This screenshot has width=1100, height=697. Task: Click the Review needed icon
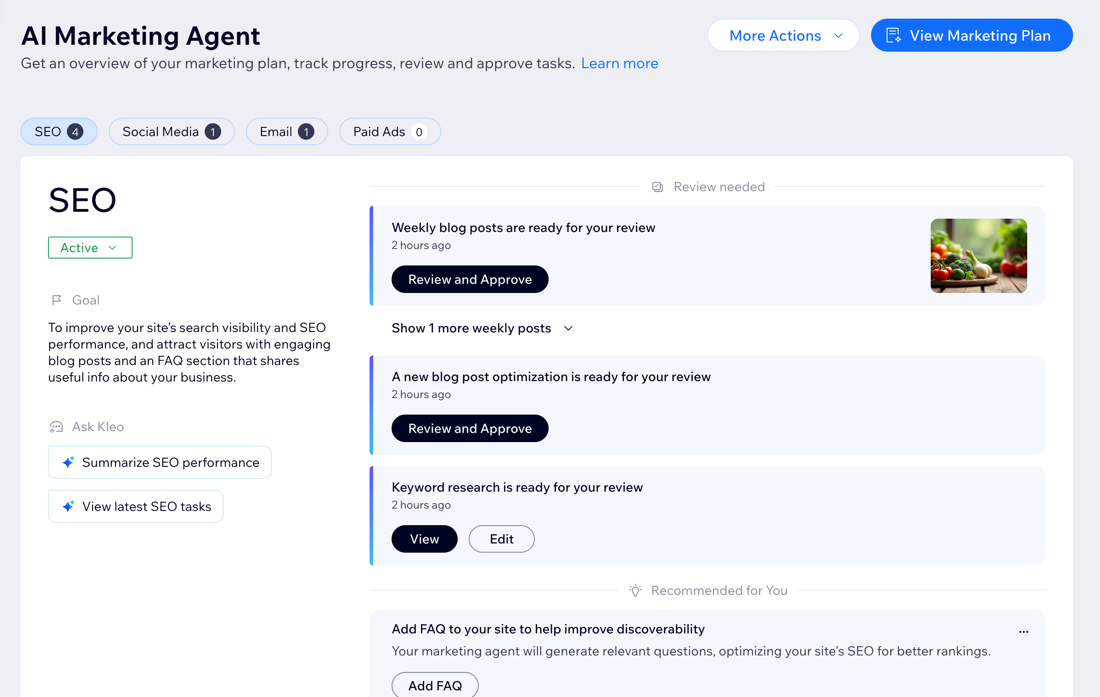point(657,187)
